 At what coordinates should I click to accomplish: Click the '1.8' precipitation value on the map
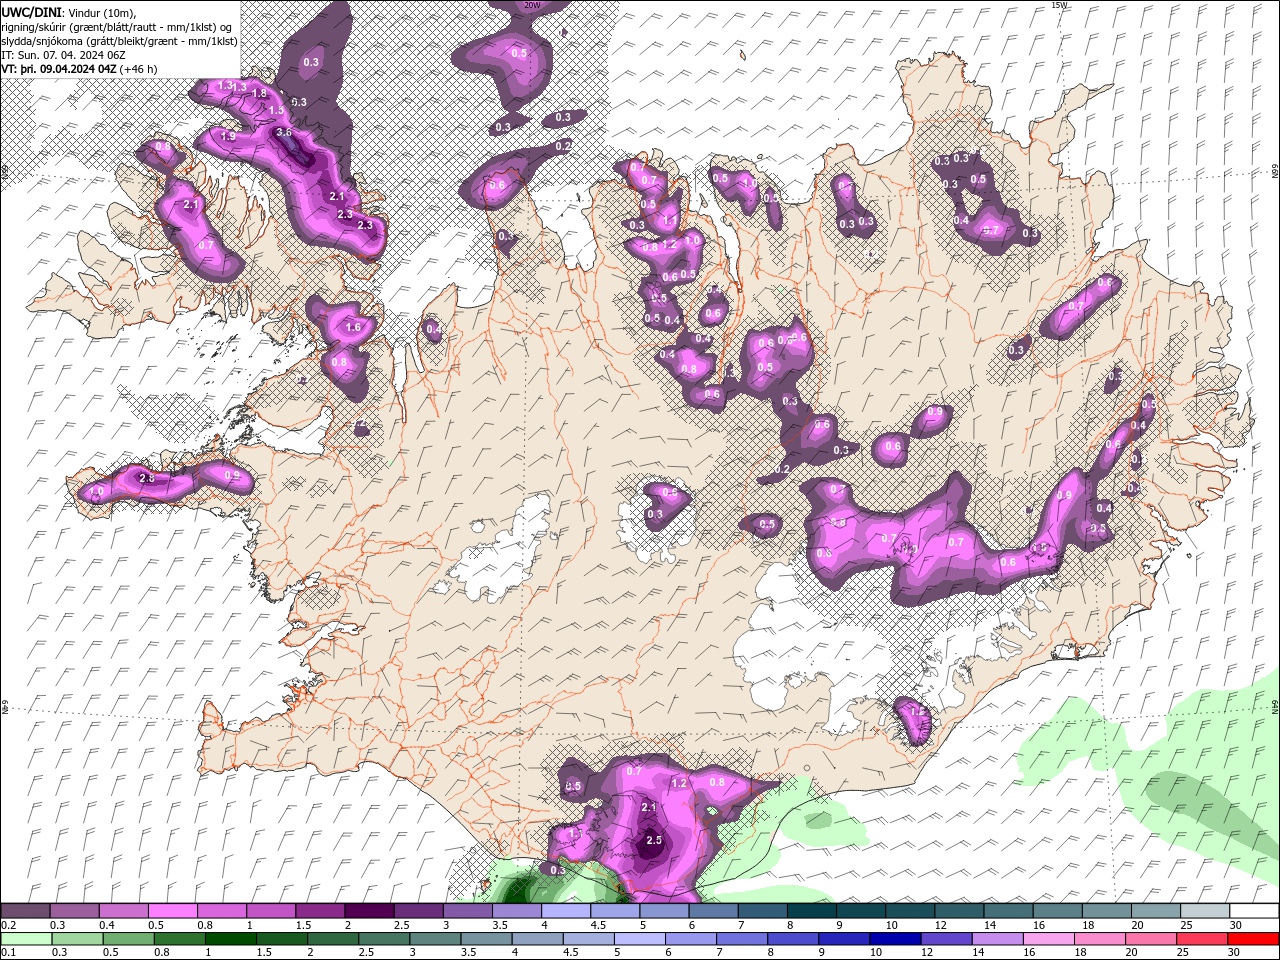click(260, 93)
